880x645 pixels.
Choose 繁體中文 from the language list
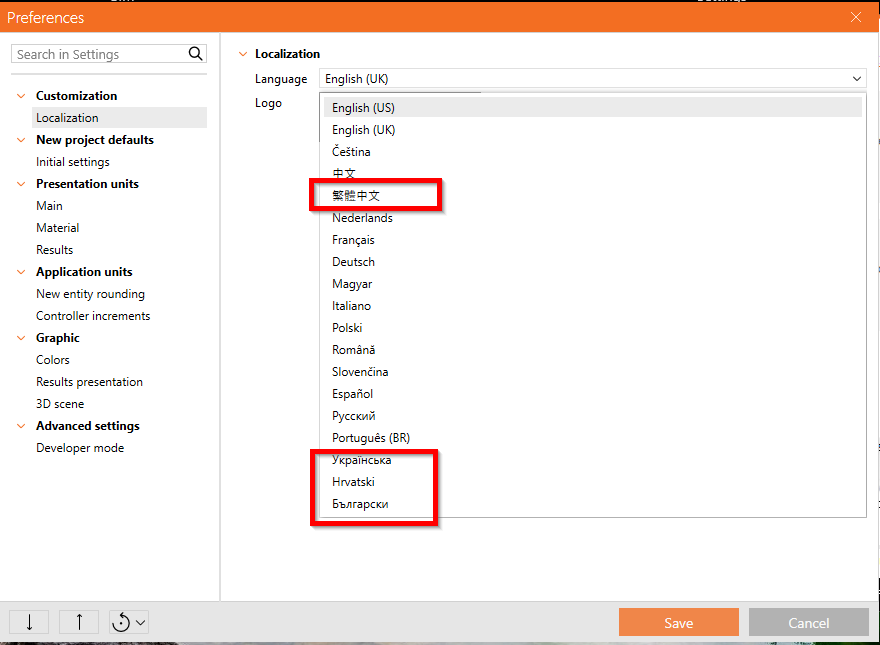coord(356,196)
